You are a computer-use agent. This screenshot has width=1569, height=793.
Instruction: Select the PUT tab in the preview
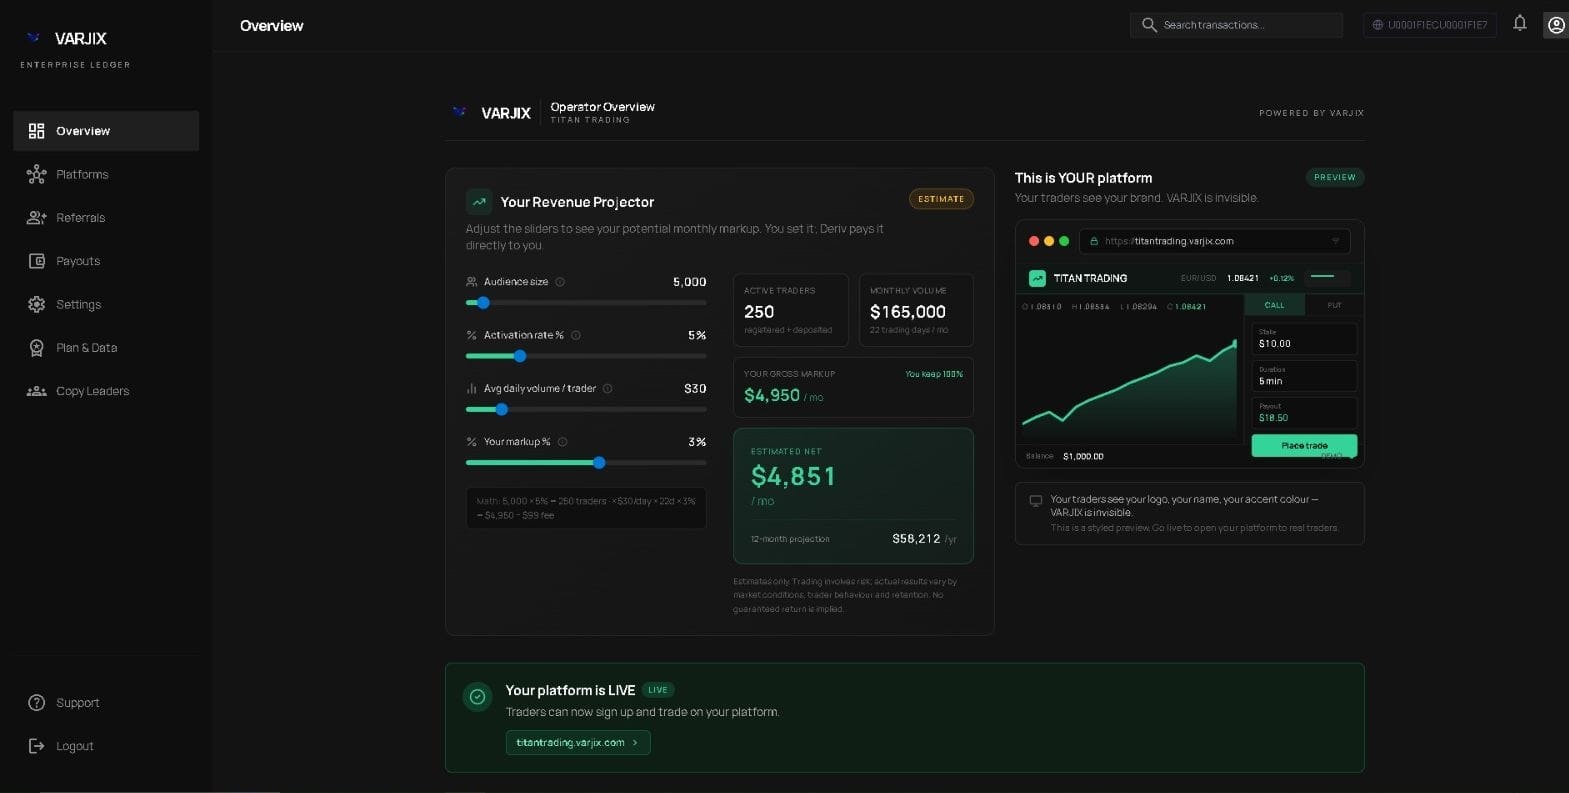(x=1334, y=305)
